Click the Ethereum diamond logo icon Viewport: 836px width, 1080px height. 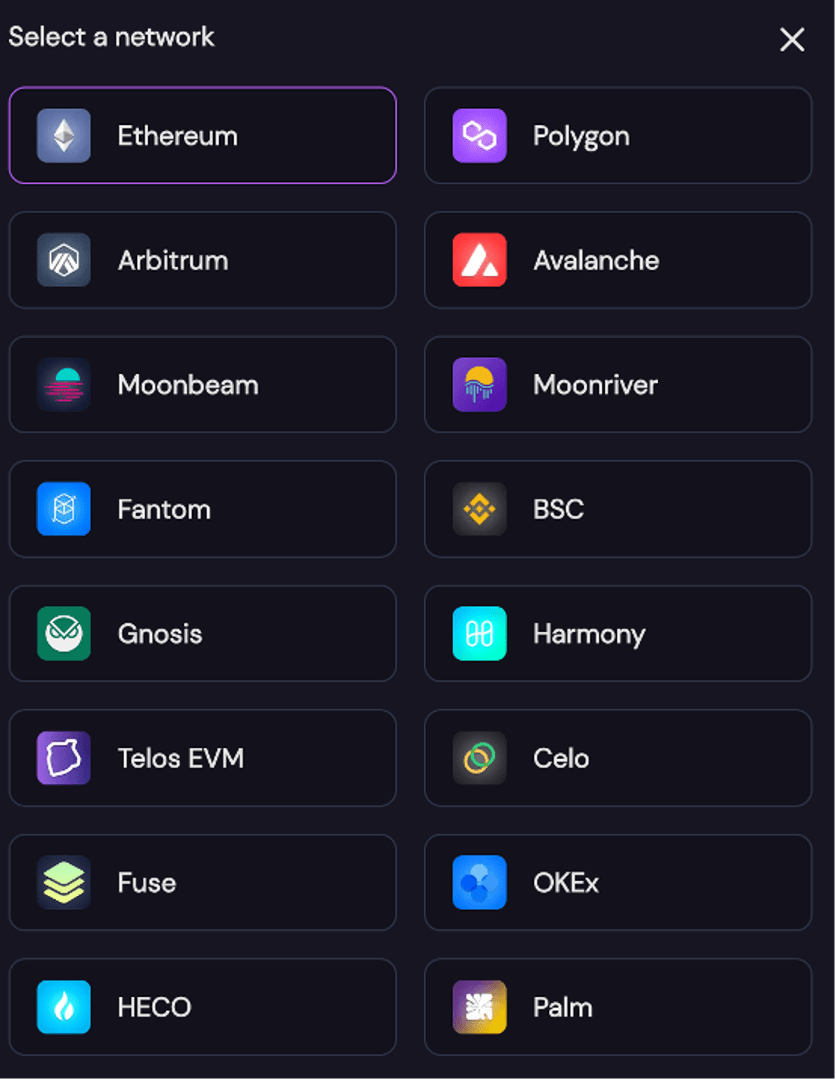pos(64,136)
